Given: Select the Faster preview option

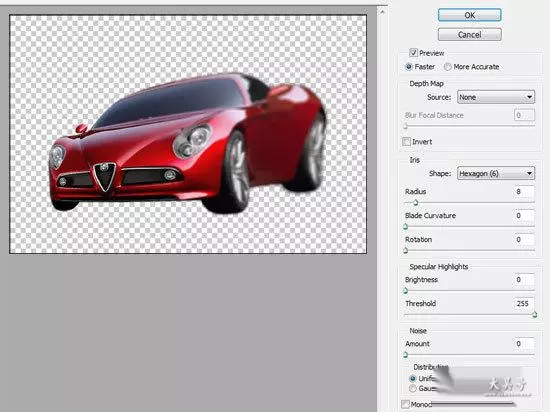Looking at the screenshot, I should [409, 67].
